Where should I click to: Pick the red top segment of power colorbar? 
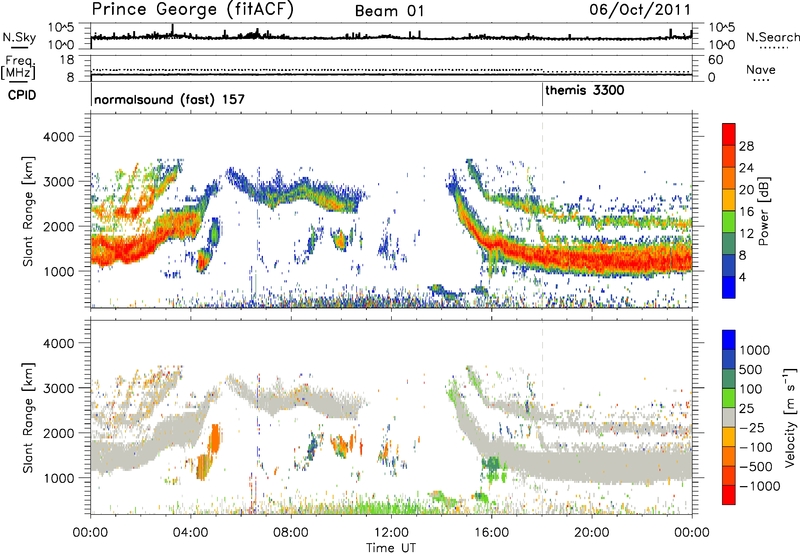729,135
